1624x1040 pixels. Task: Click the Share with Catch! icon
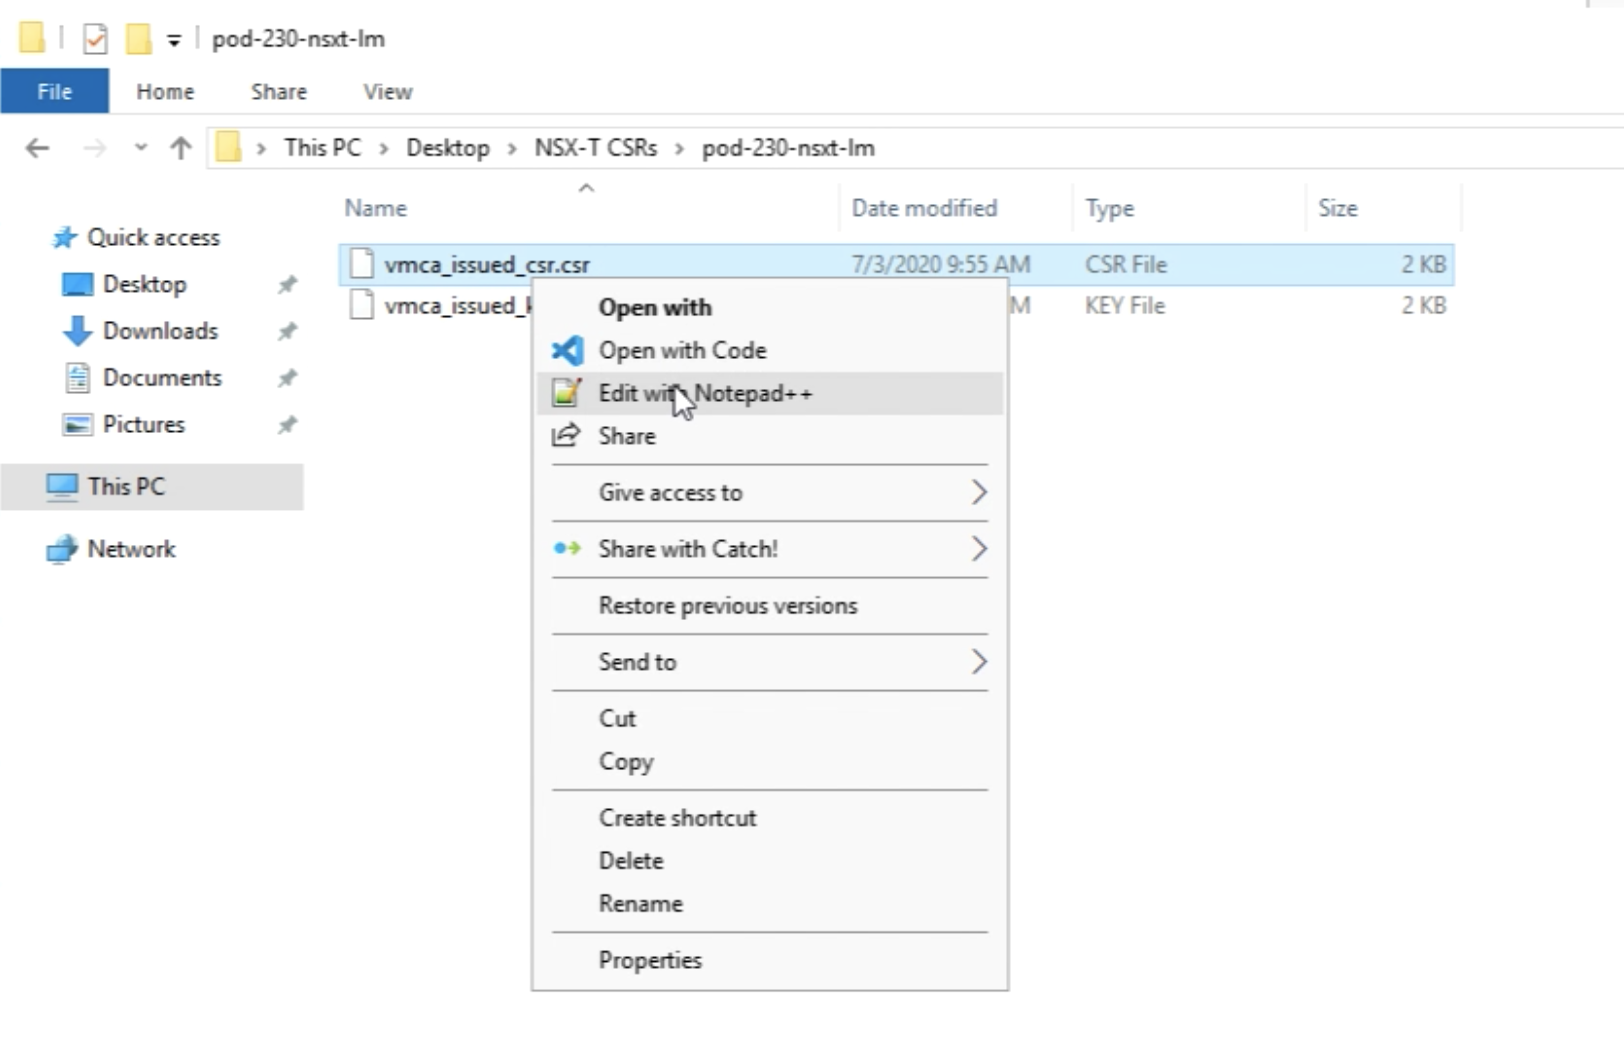567,548
